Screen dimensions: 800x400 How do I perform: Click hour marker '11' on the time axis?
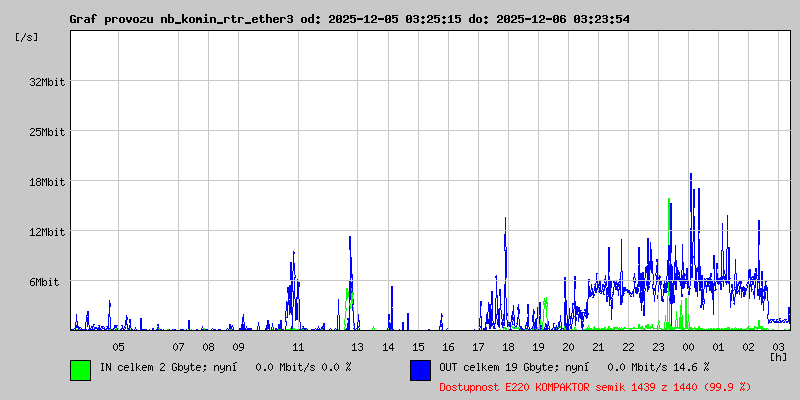[x=298, y=346]
